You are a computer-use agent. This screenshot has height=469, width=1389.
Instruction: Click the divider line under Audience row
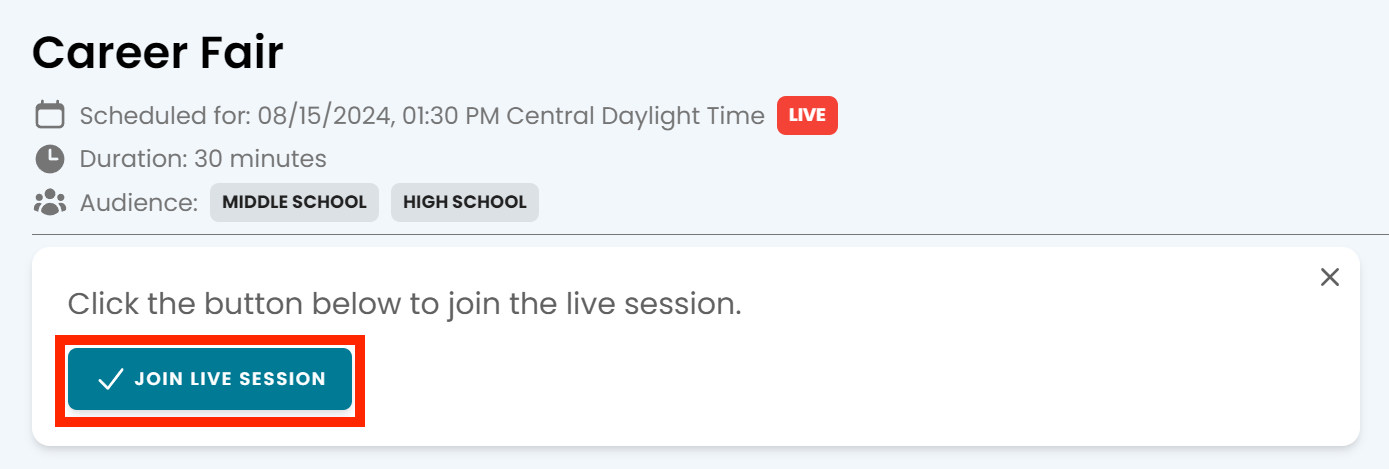point(710,235)
